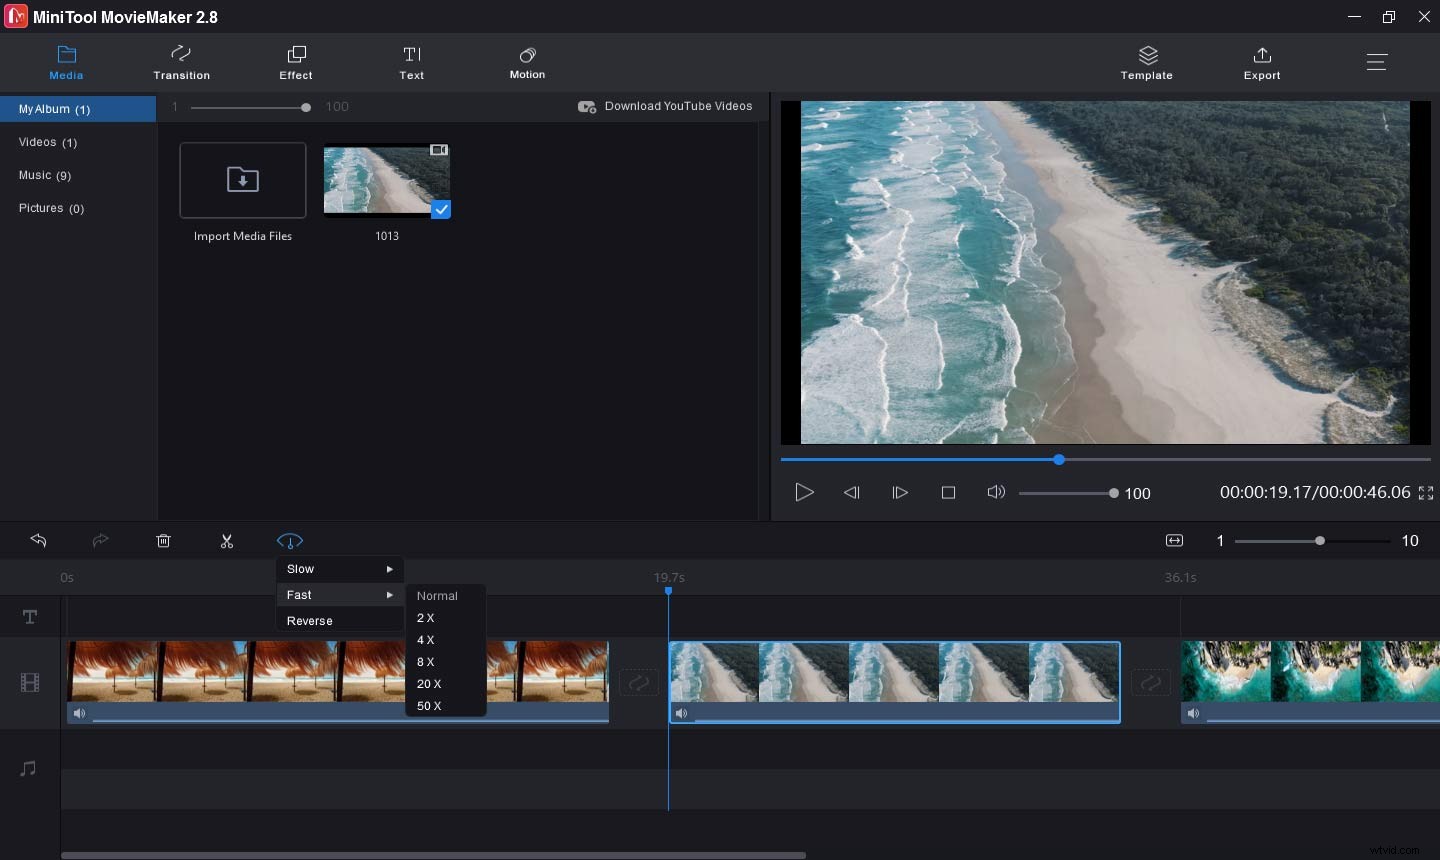Image resolution: width=1440 pixels, height=860 pixels.
Task: Open the Motion panel
Action: (x=527, y=62)
